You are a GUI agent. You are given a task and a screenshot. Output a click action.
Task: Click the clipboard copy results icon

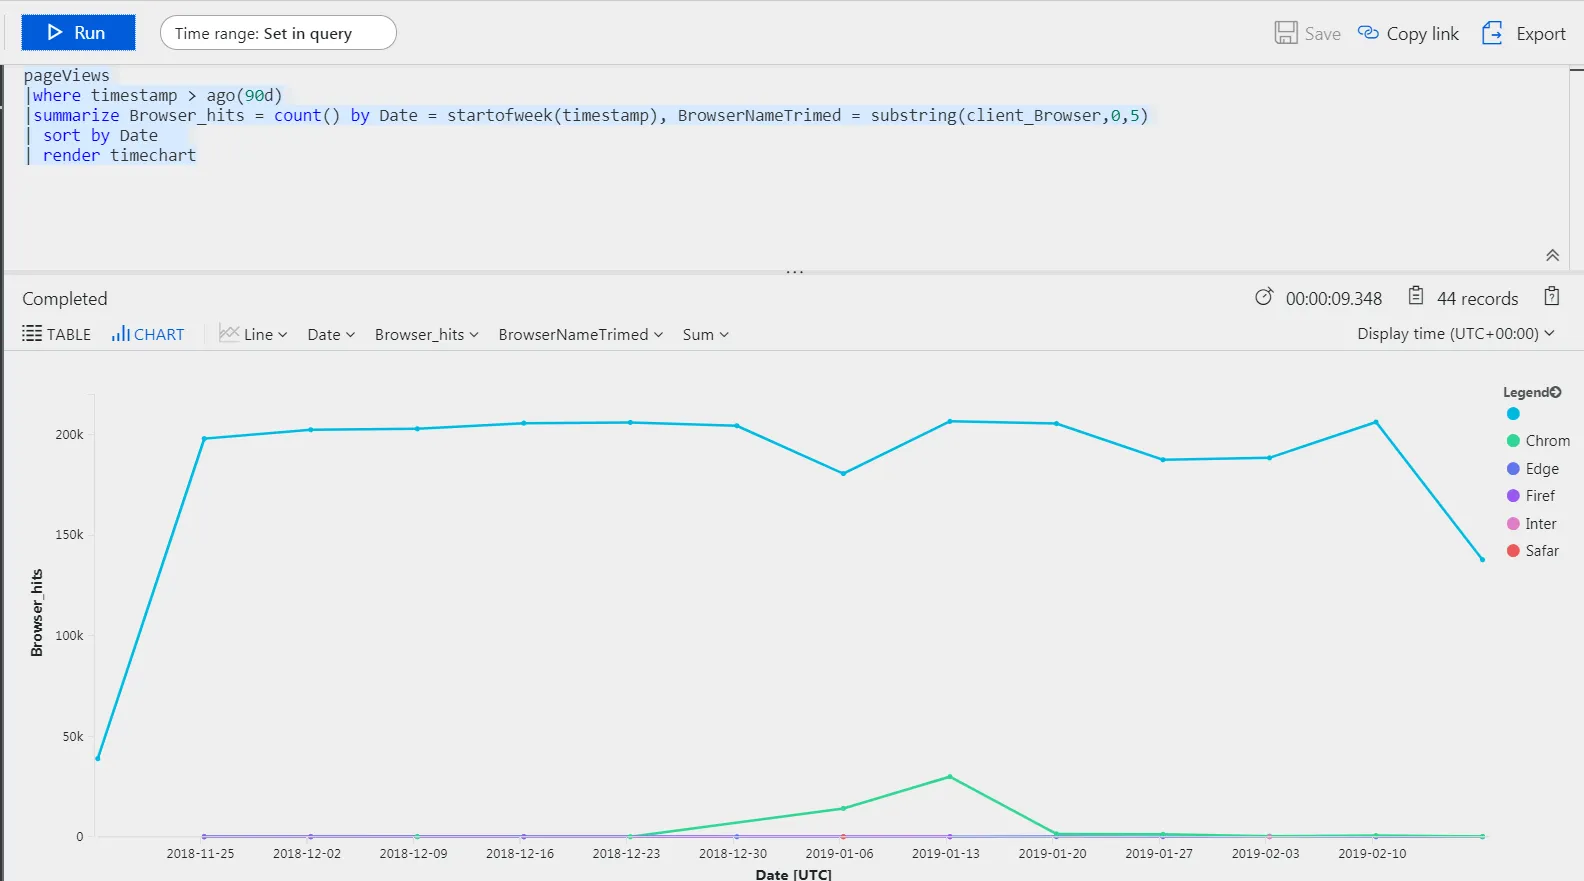[1552, 296]
